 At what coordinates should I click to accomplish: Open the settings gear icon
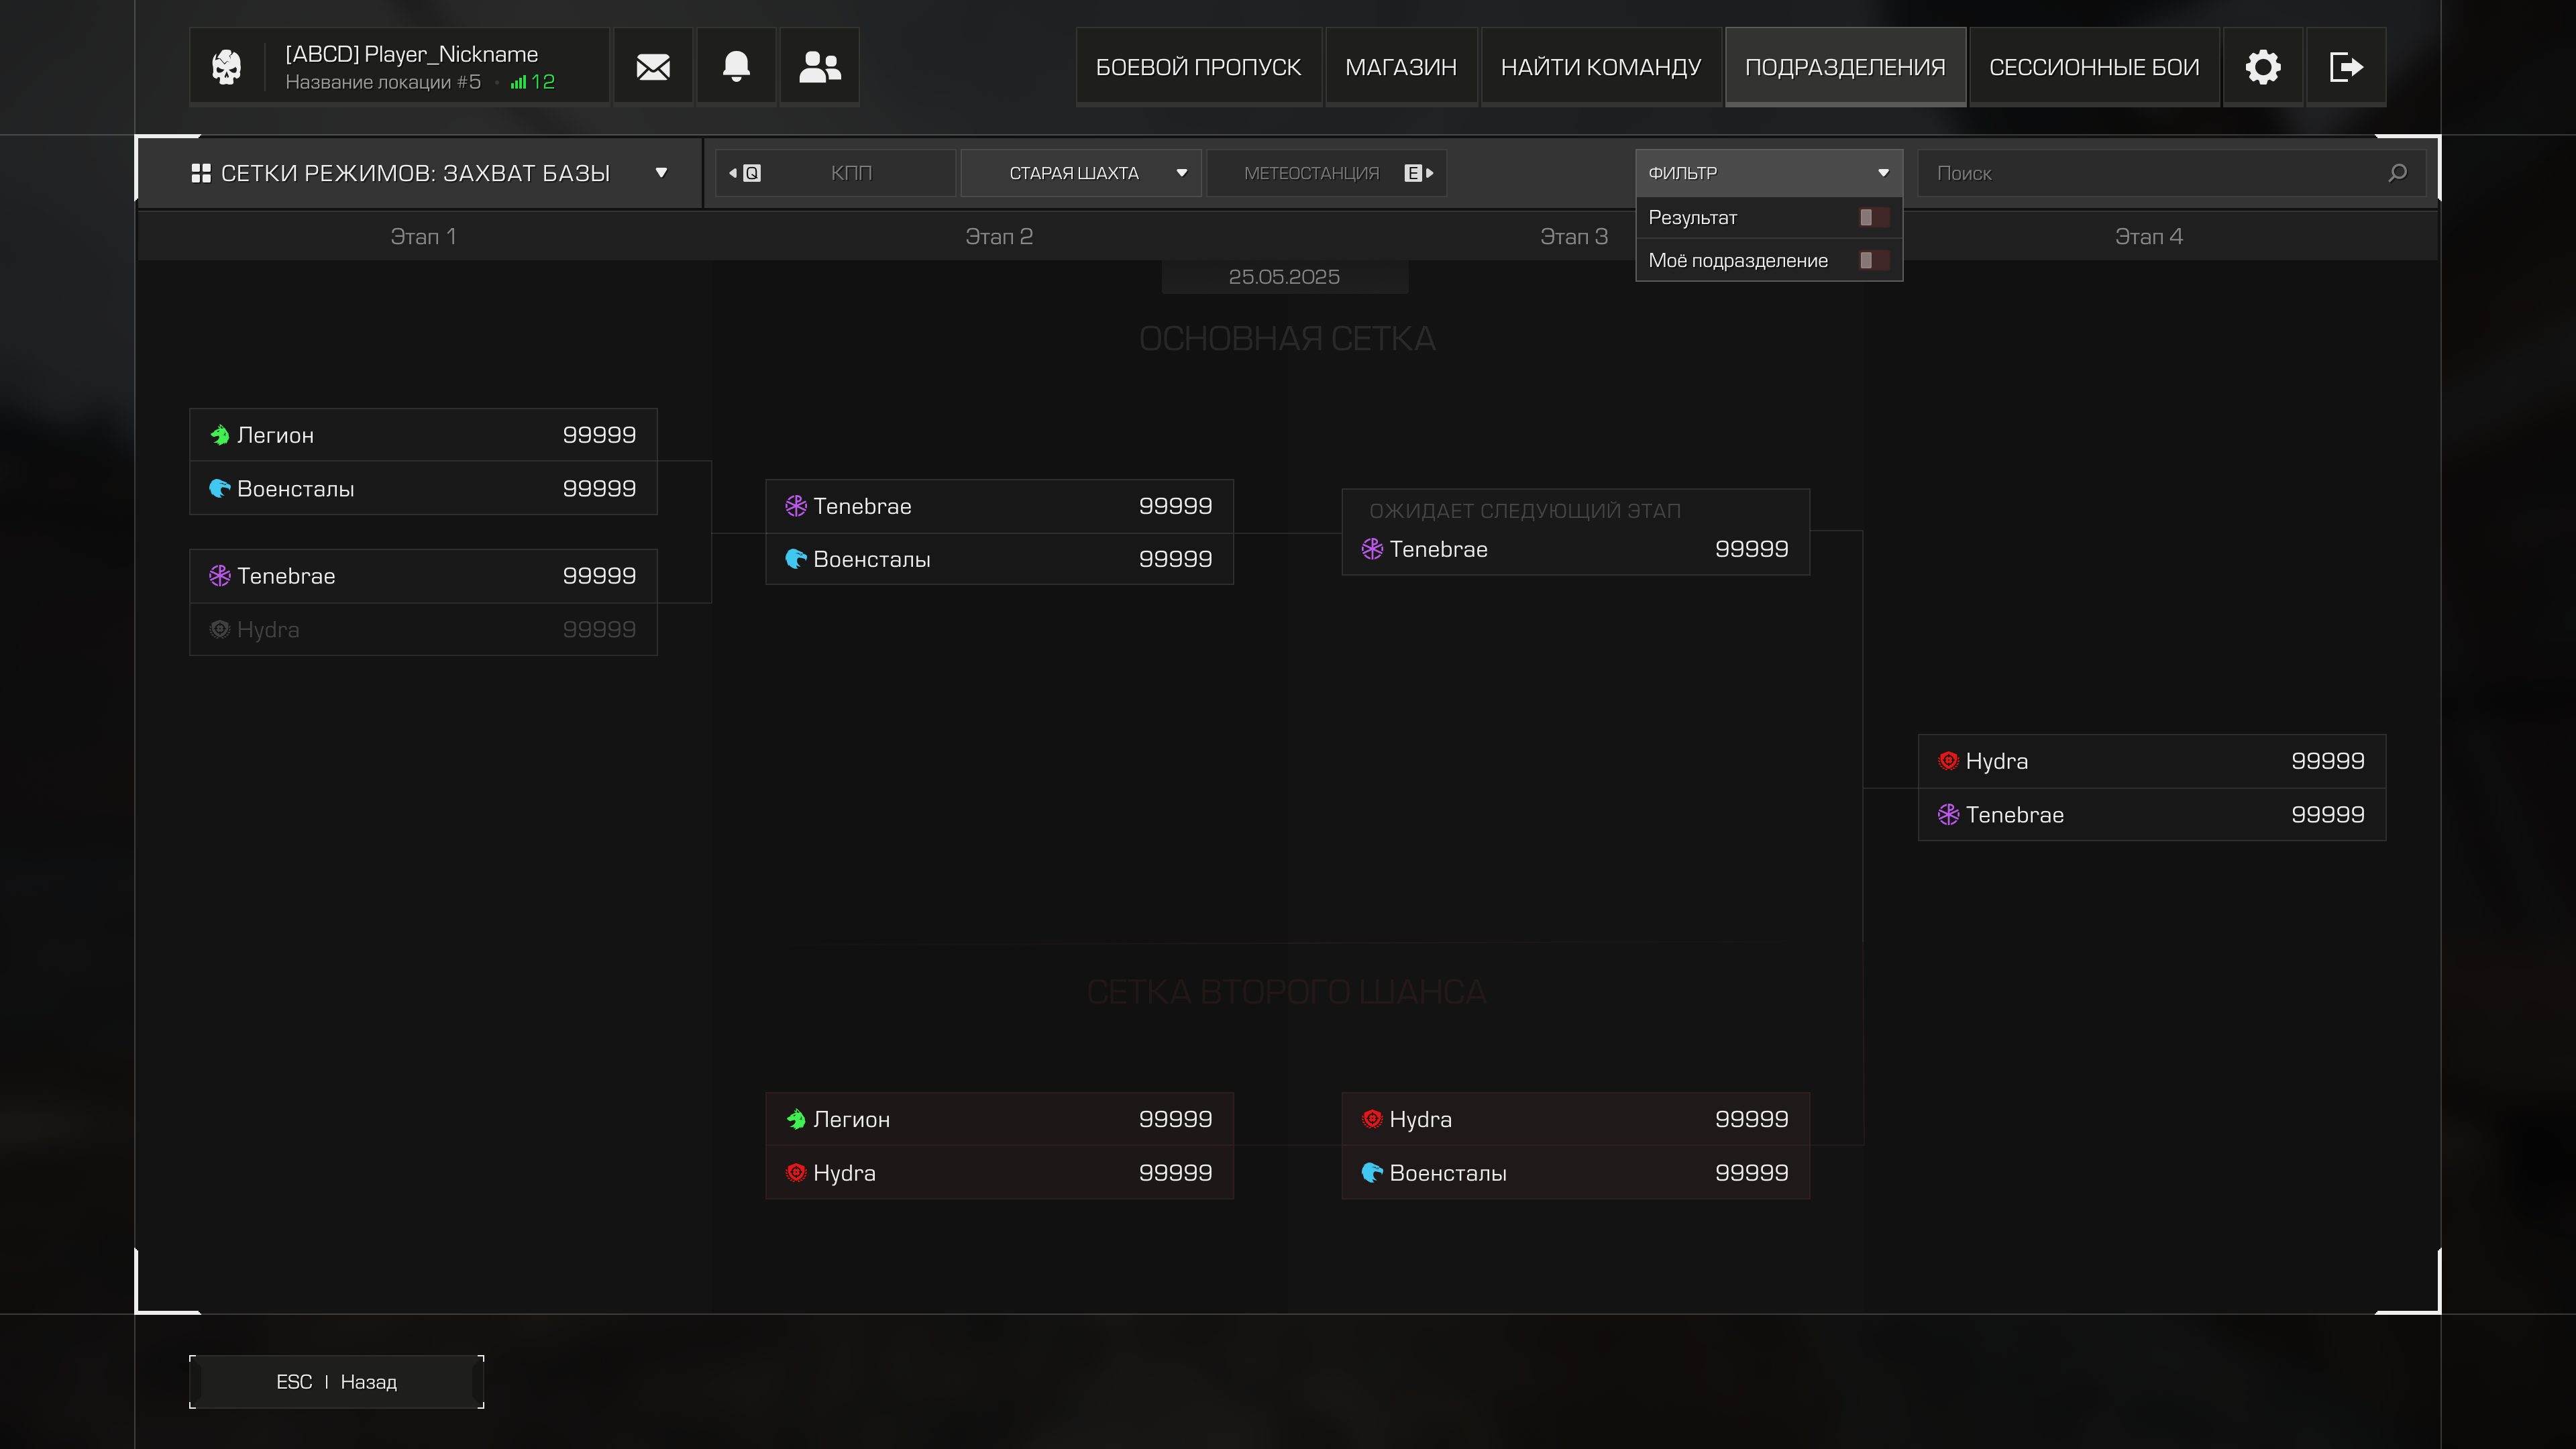coord(2262,67)
